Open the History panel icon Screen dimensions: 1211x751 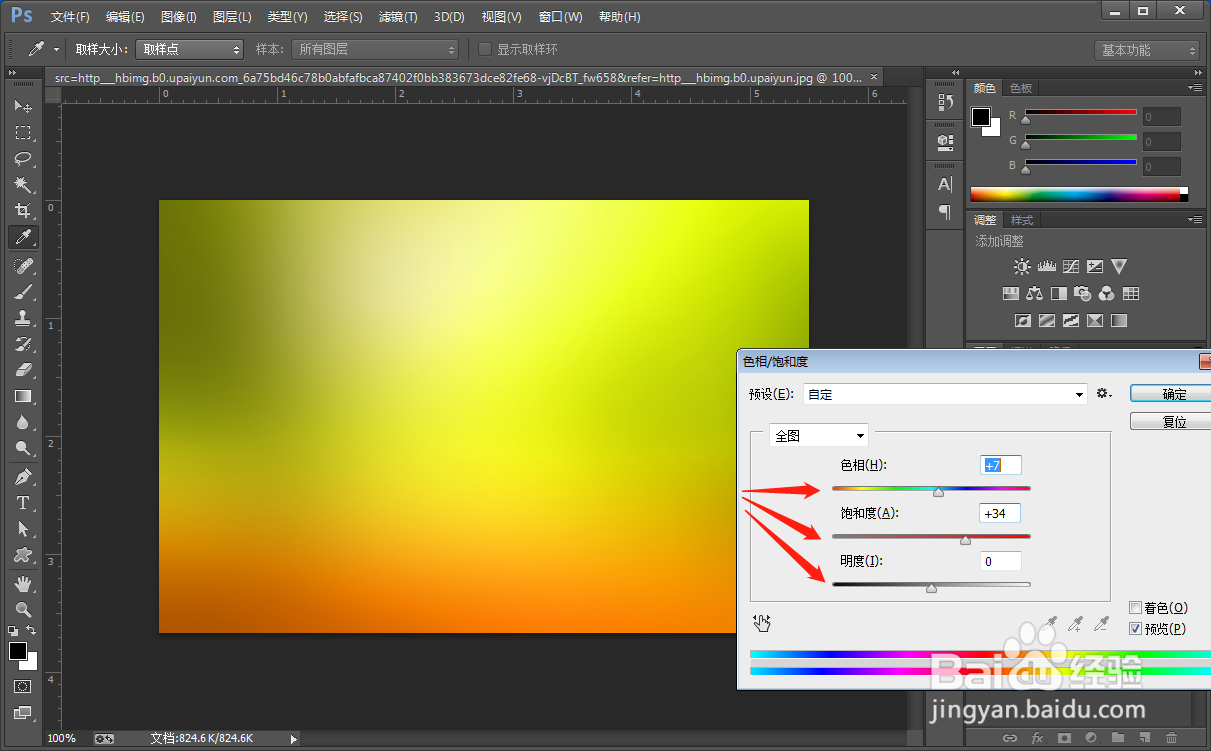click(945, 102)
